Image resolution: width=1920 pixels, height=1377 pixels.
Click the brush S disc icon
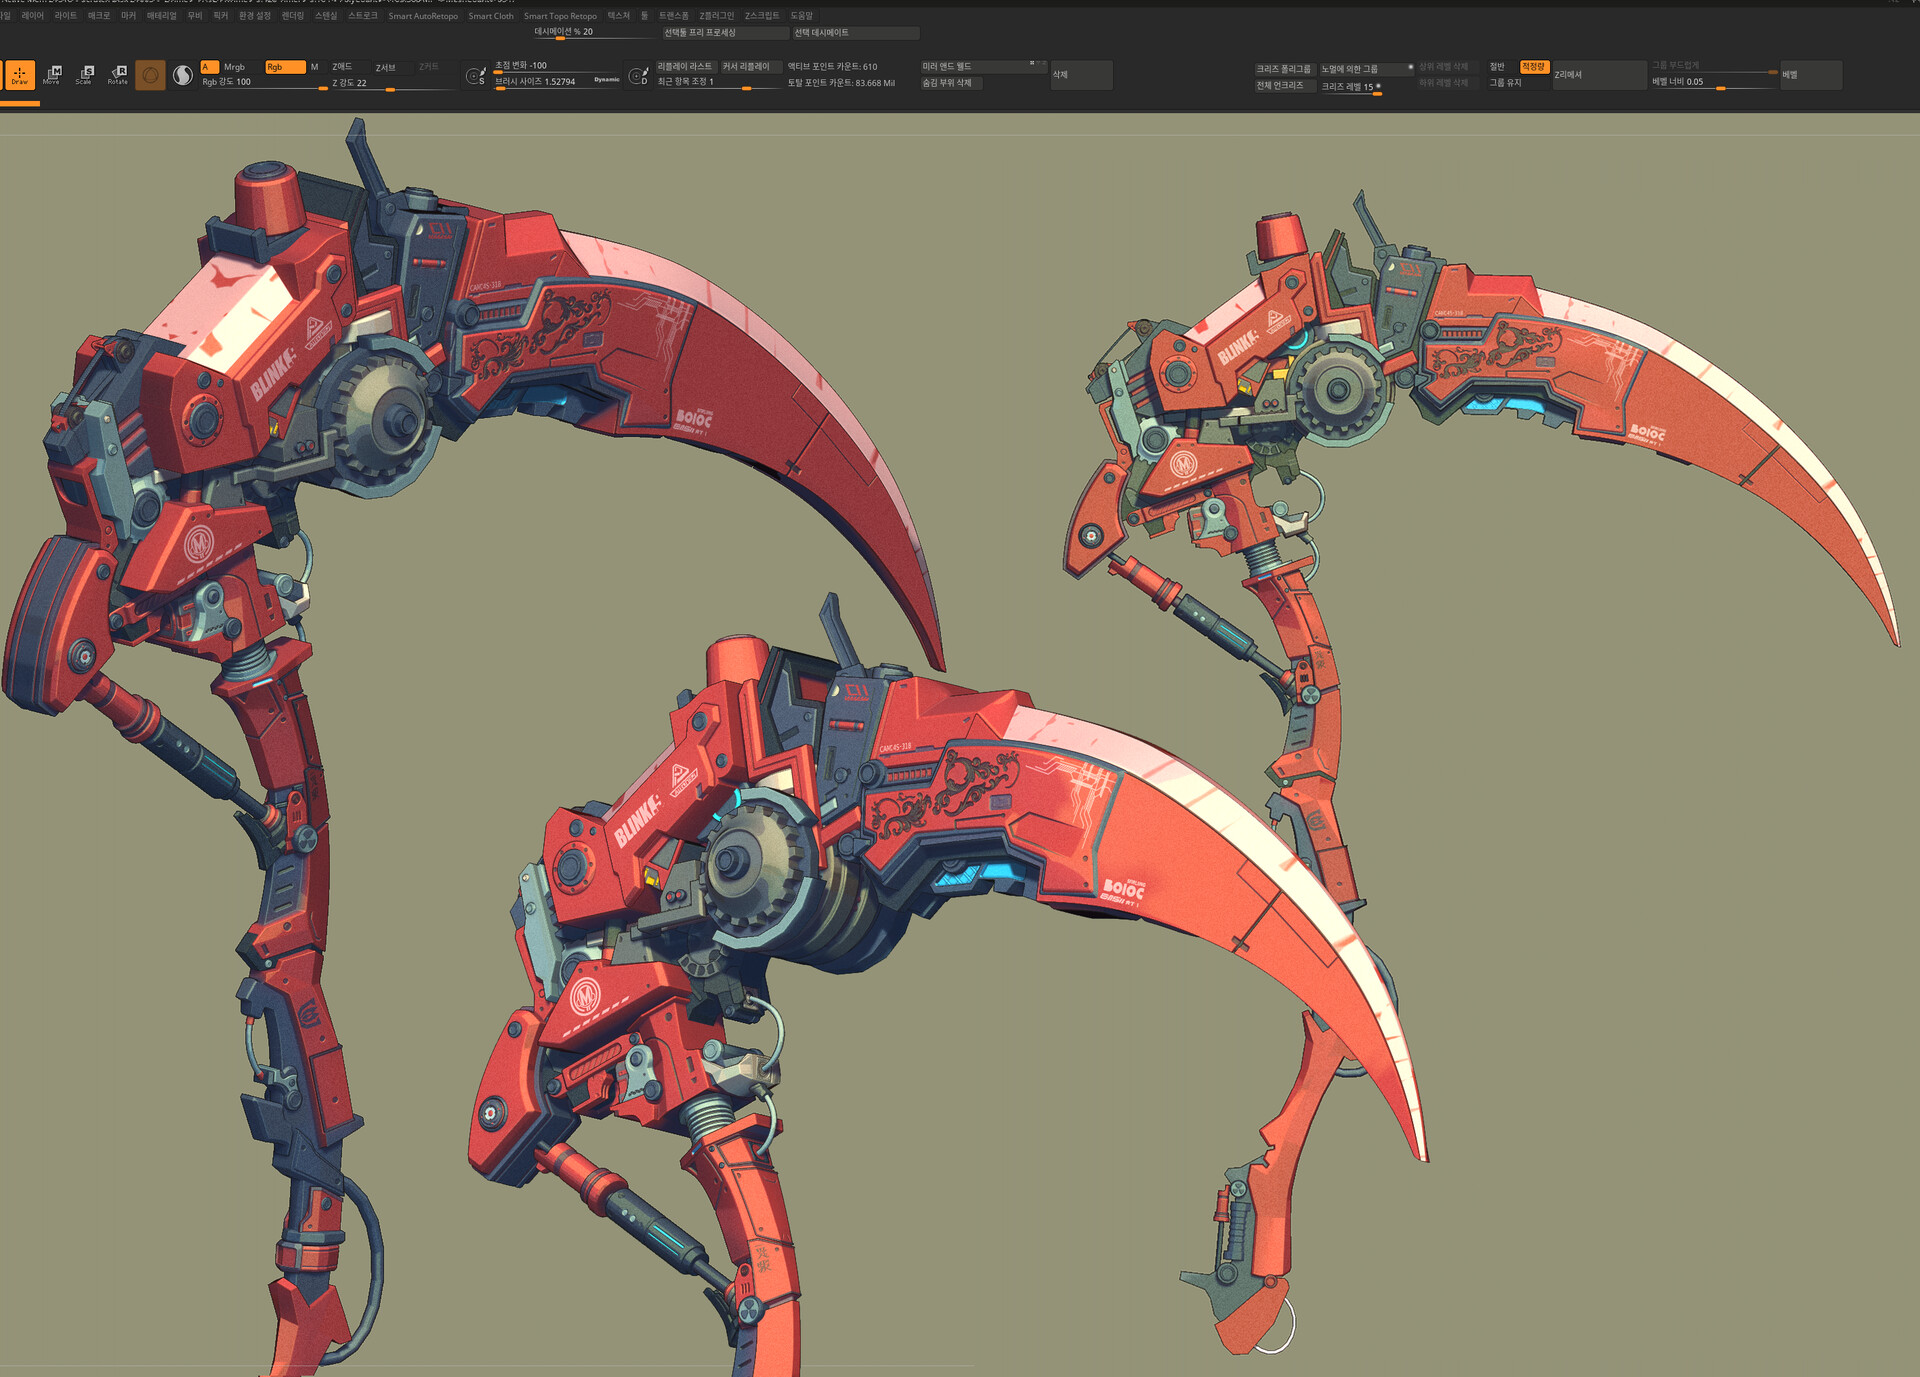pyautogui.click(x=476, y=76)
